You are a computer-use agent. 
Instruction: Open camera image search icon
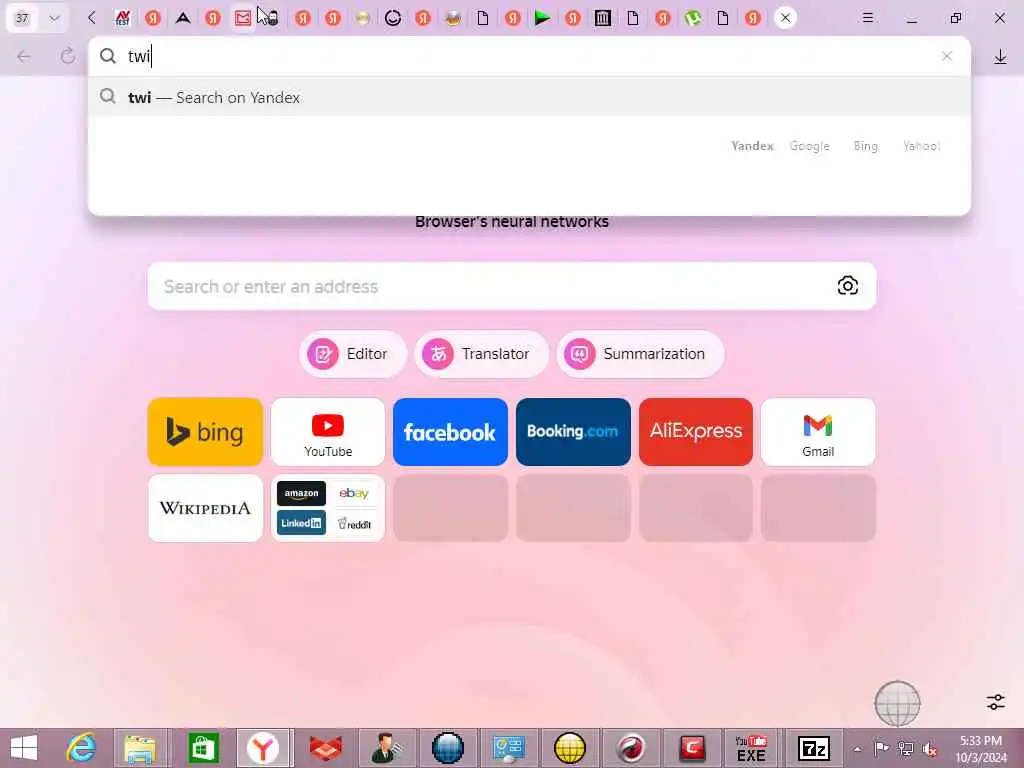pyautogui.click(x=848, y=286)
